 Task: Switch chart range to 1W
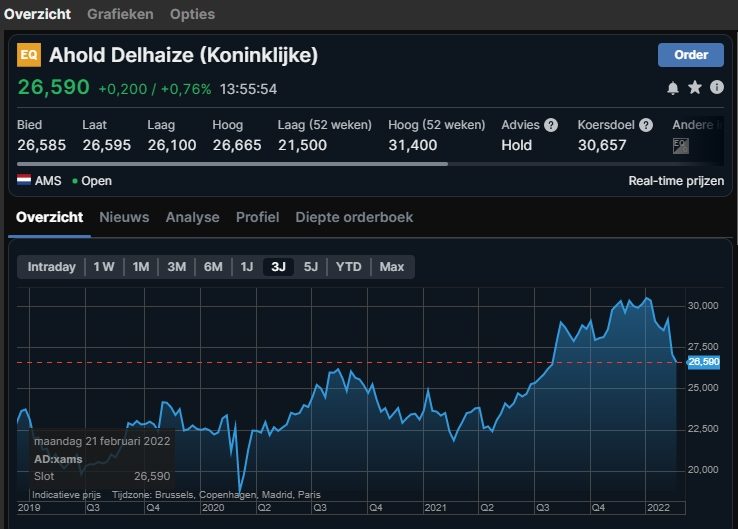[104, 267]
